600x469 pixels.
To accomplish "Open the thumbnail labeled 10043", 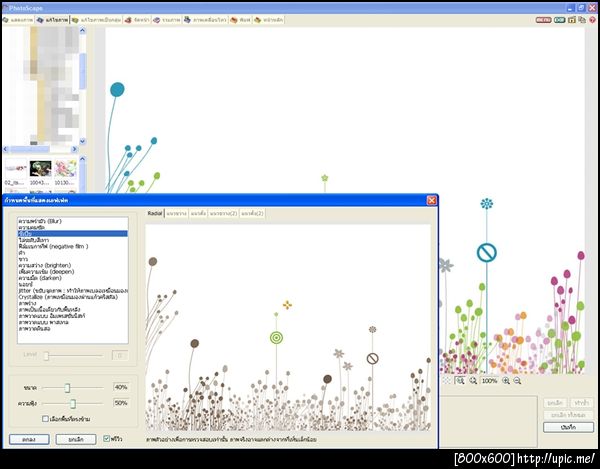I will 40,172.
